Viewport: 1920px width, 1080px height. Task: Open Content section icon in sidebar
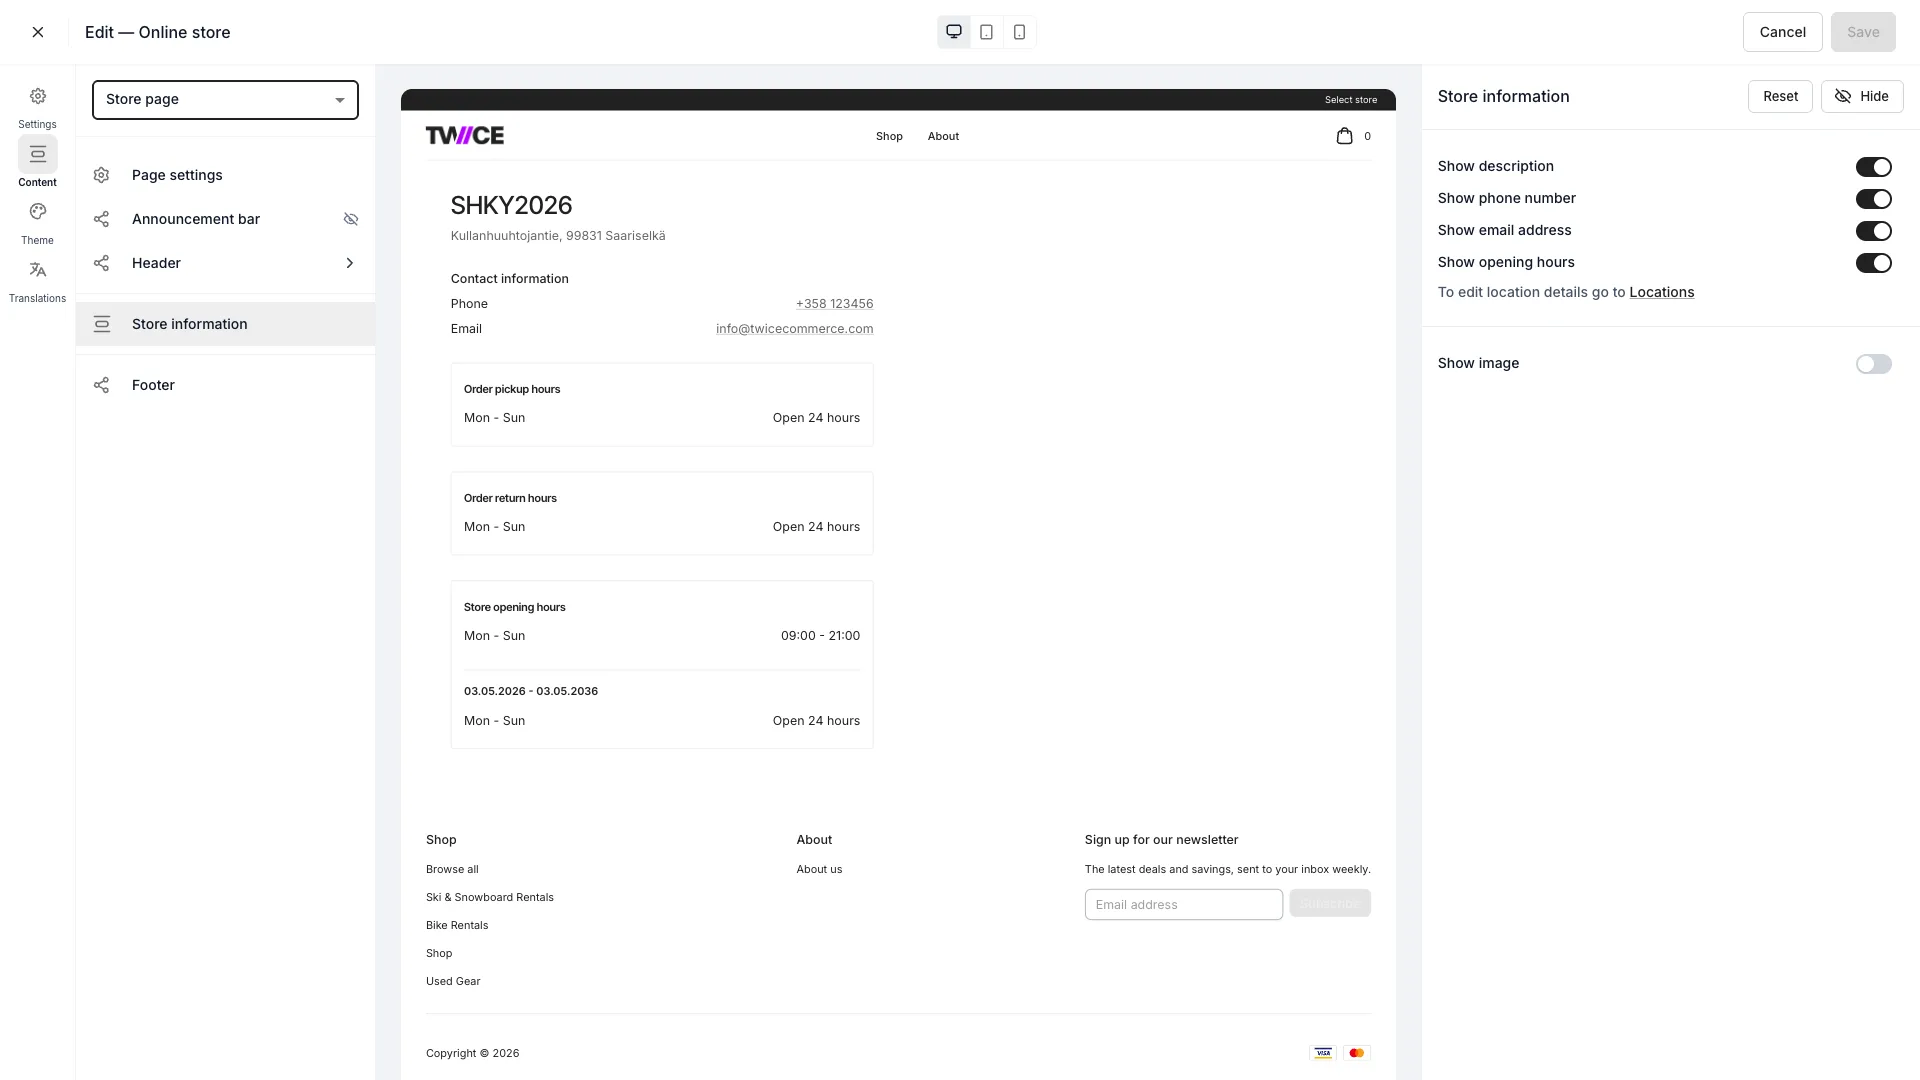point(38,154)
